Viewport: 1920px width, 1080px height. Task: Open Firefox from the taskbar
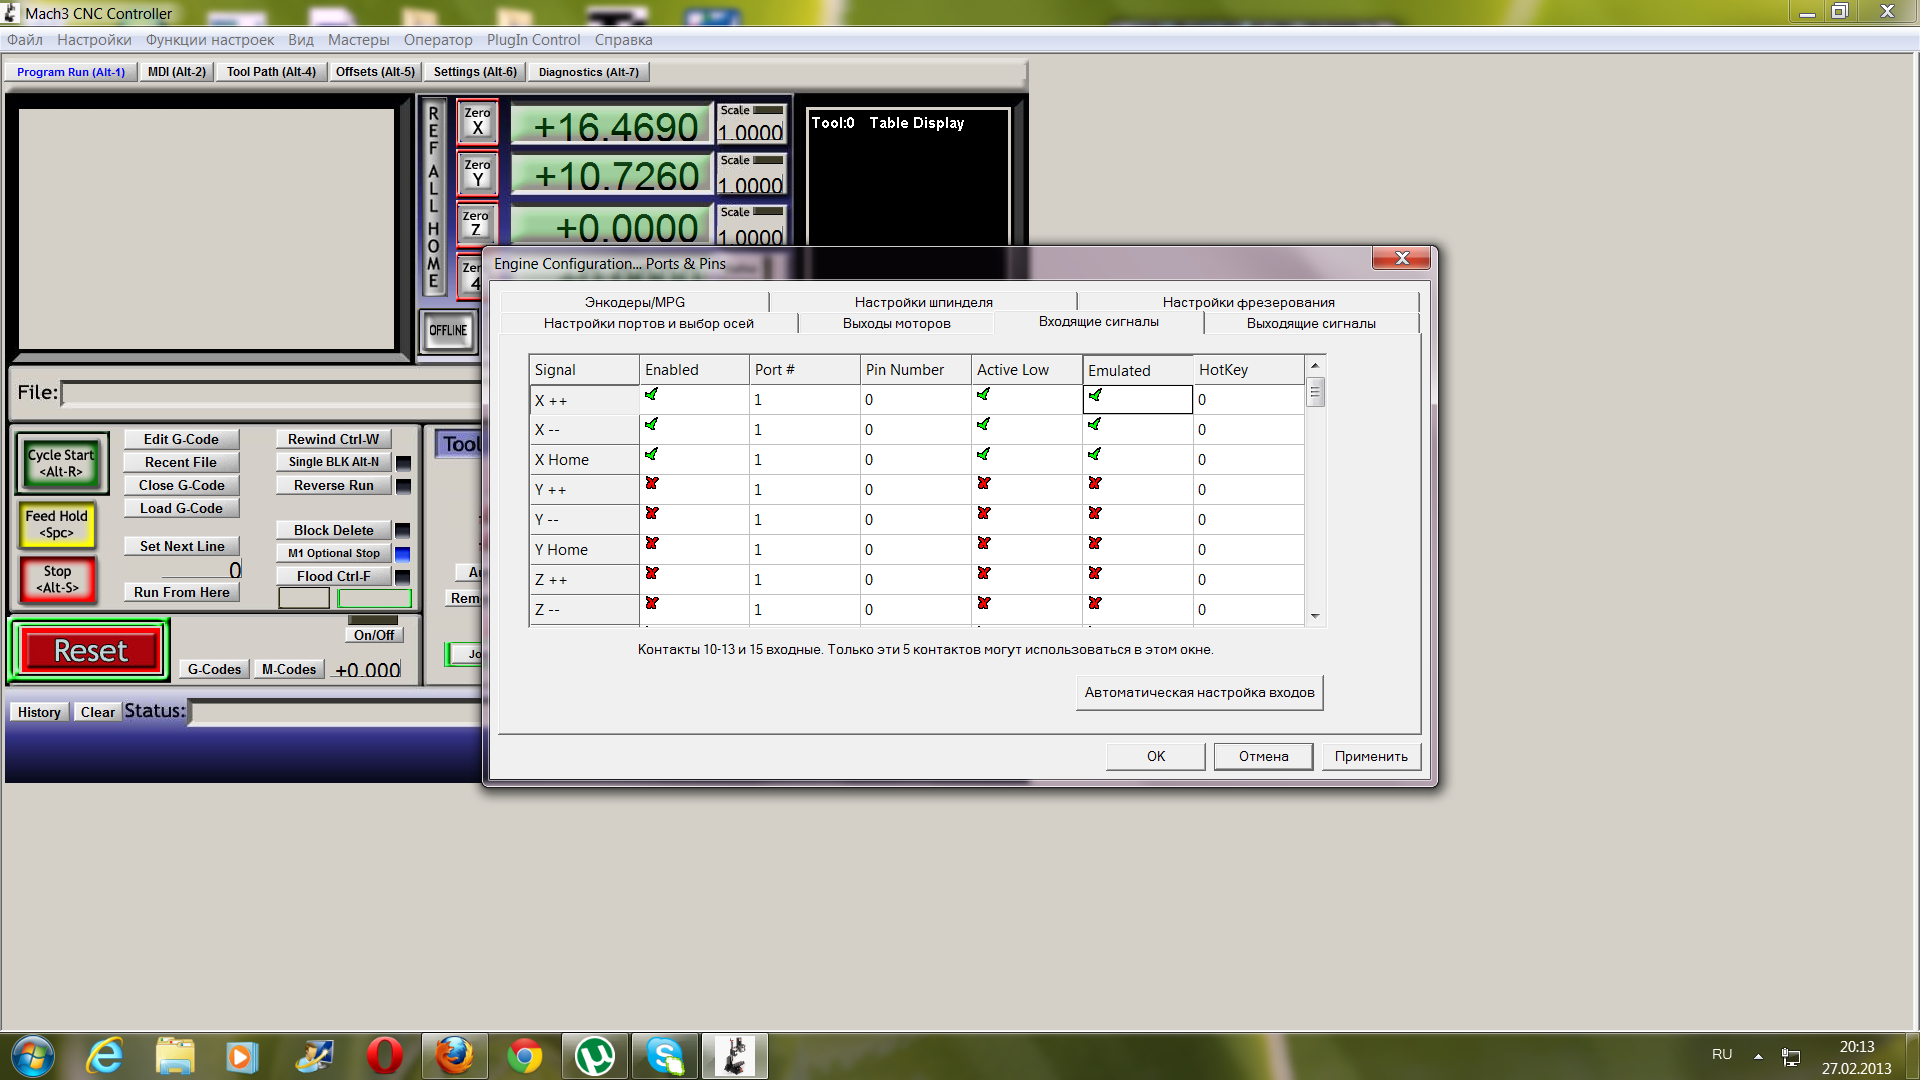click(x=454, y=1056)
